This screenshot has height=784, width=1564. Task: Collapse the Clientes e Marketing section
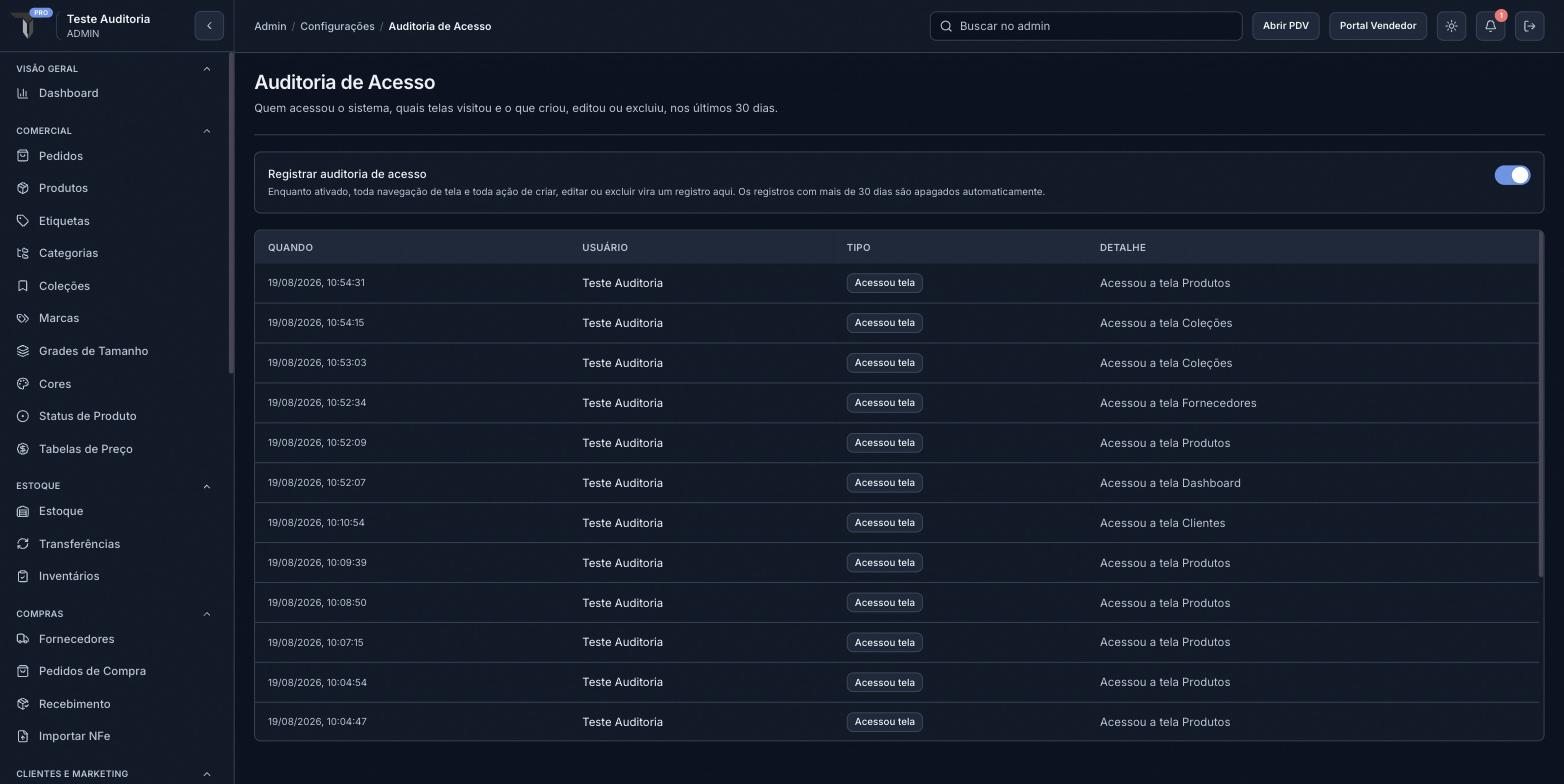pos(207,774)
